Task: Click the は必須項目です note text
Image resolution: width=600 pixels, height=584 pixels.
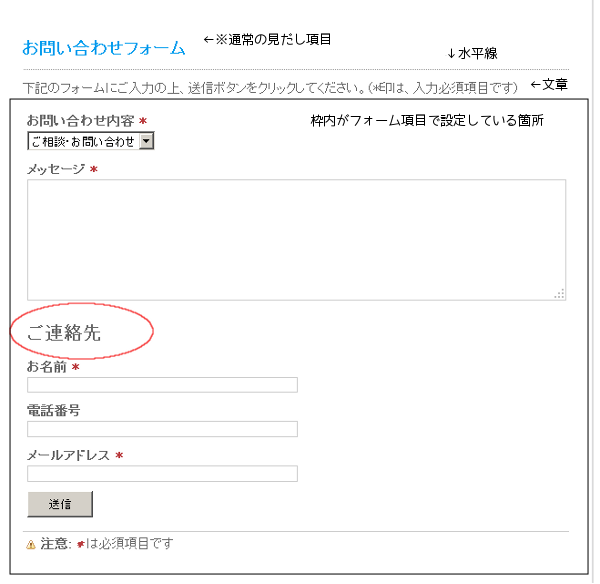Action: point(129,543)
